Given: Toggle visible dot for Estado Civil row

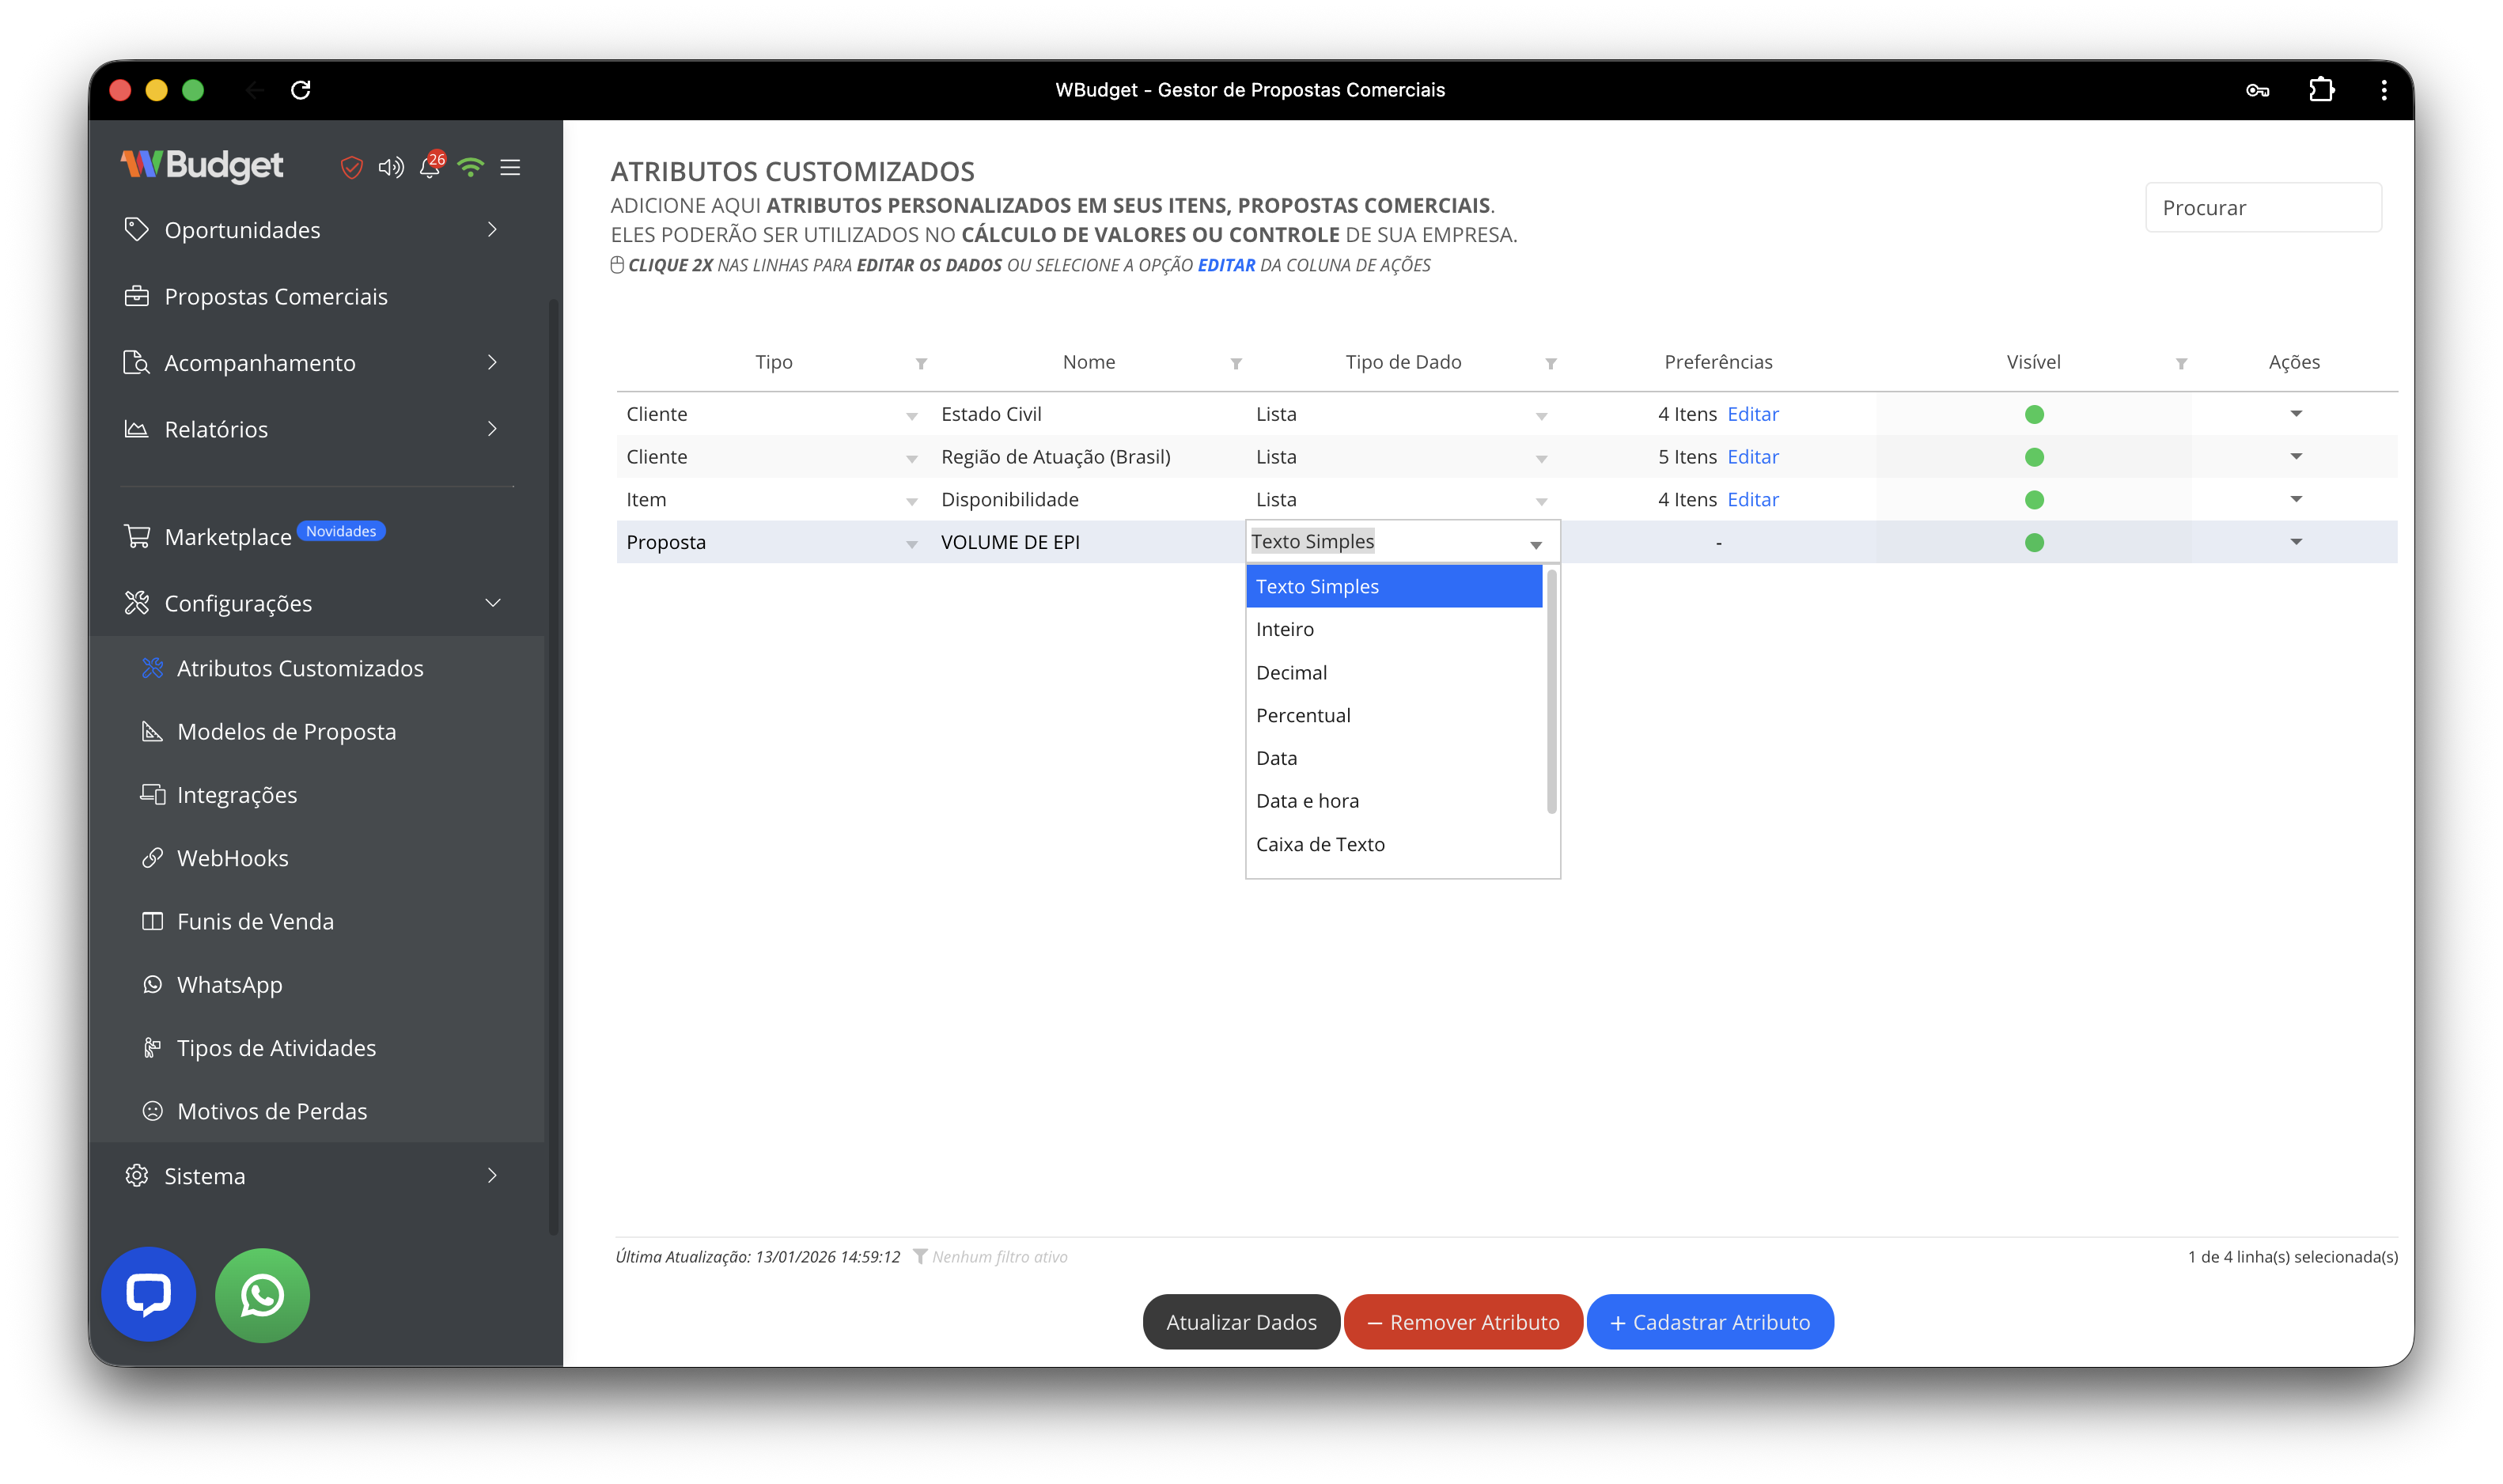Looking at the screenshot, I should [2033, 414].
